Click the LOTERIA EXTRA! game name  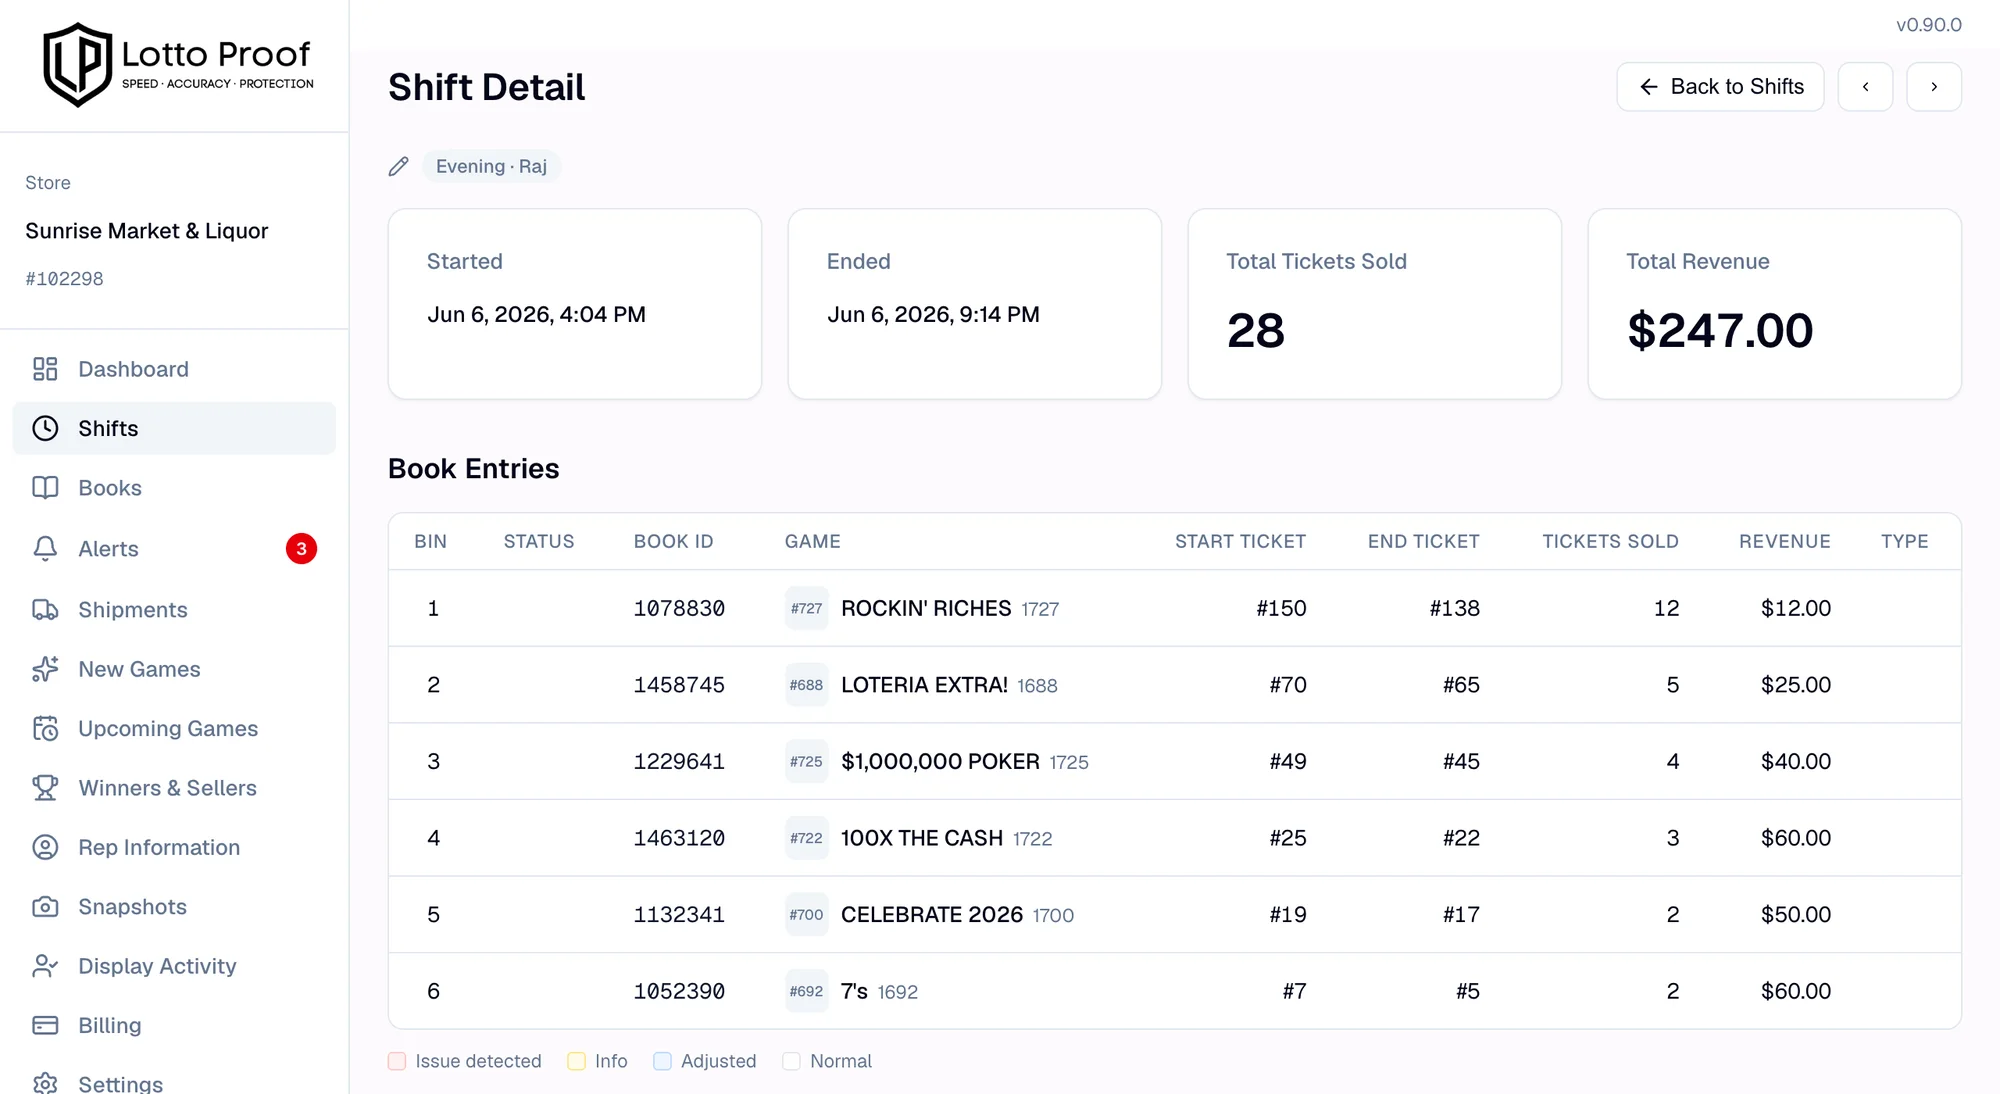click(924, 685)
